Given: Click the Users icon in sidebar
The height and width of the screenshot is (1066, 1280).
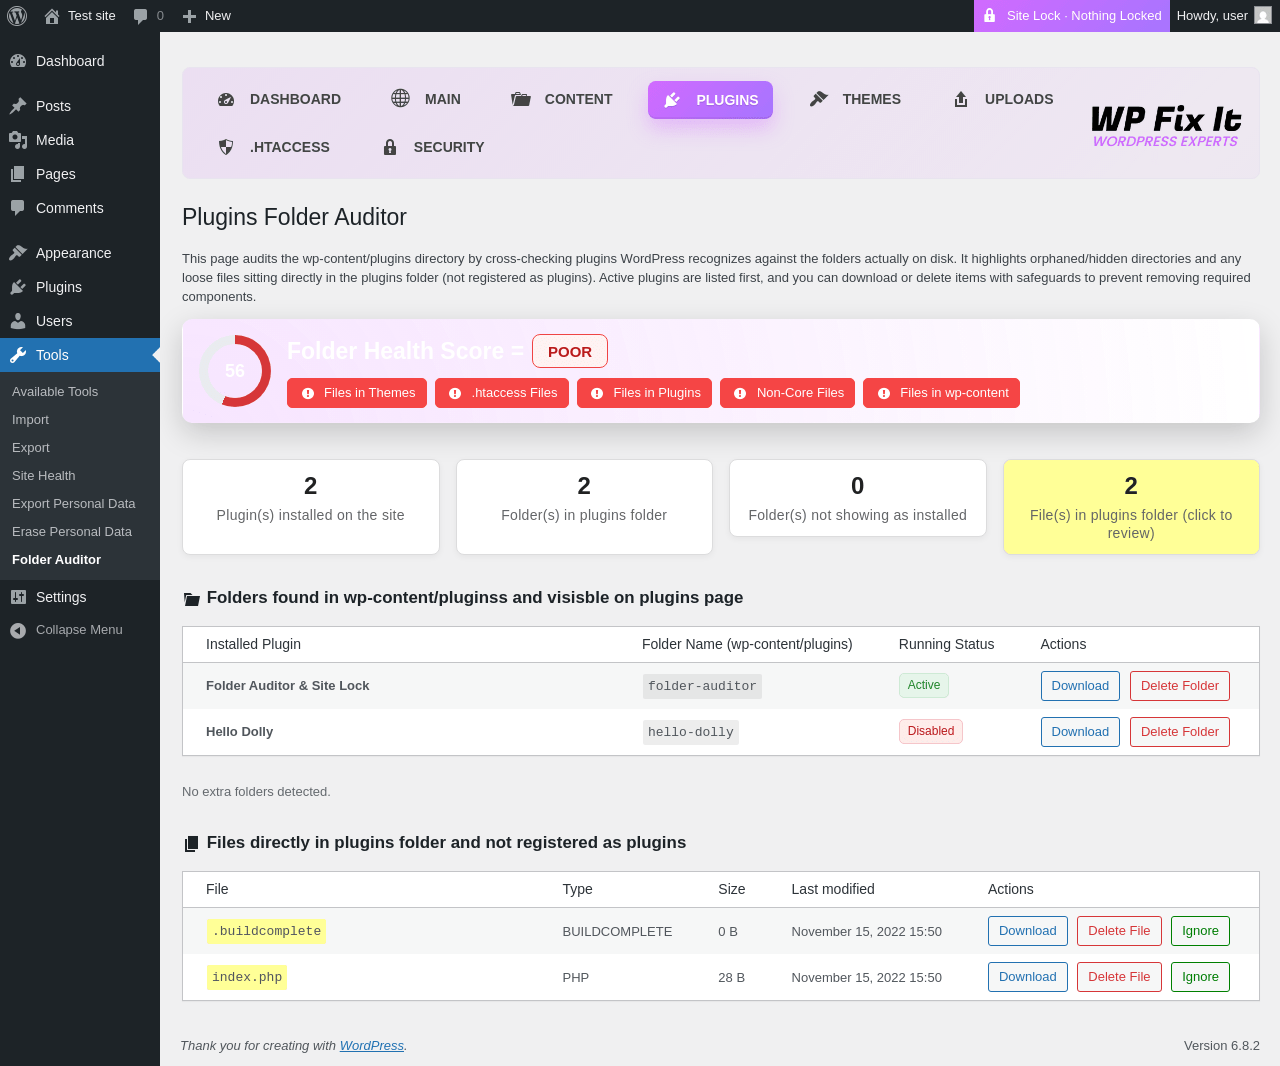Looking at the screenshot, I should click(18, 321).
